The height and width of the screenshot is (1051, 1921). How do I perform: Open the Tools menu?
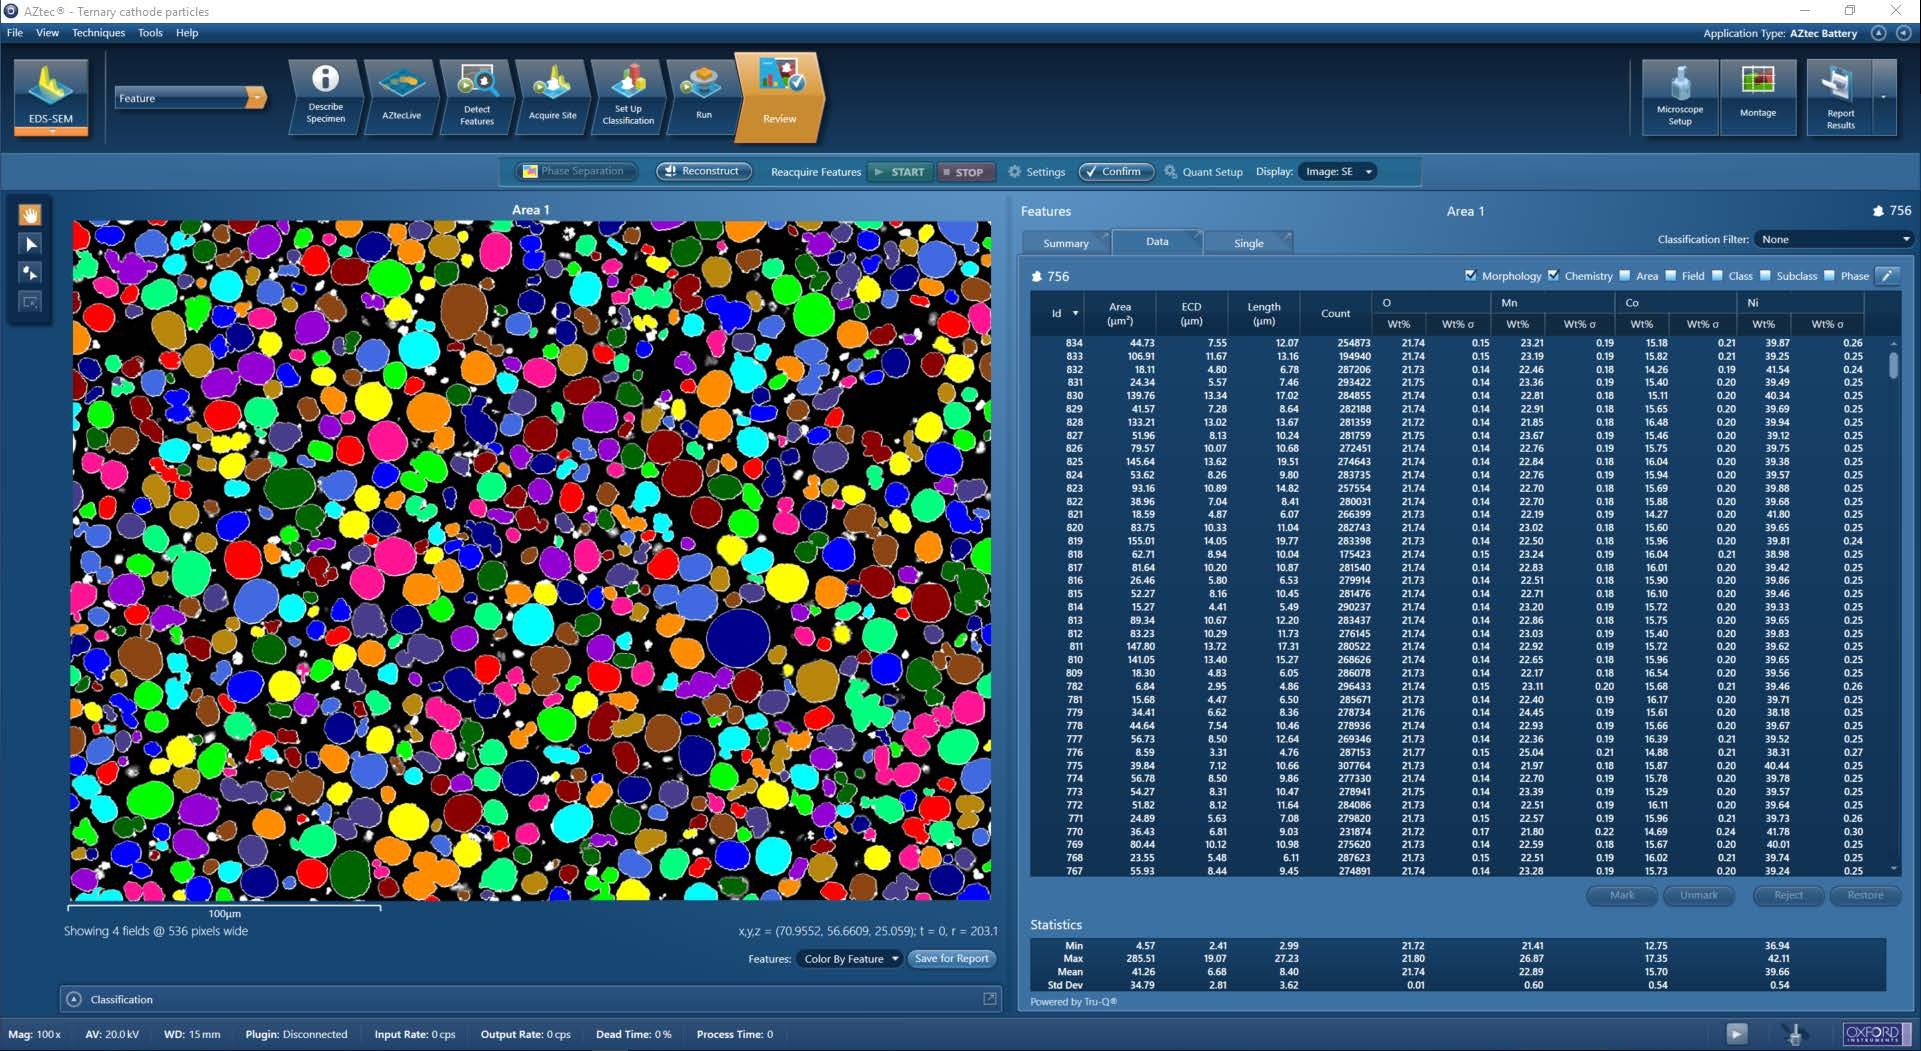pos(150,33)
